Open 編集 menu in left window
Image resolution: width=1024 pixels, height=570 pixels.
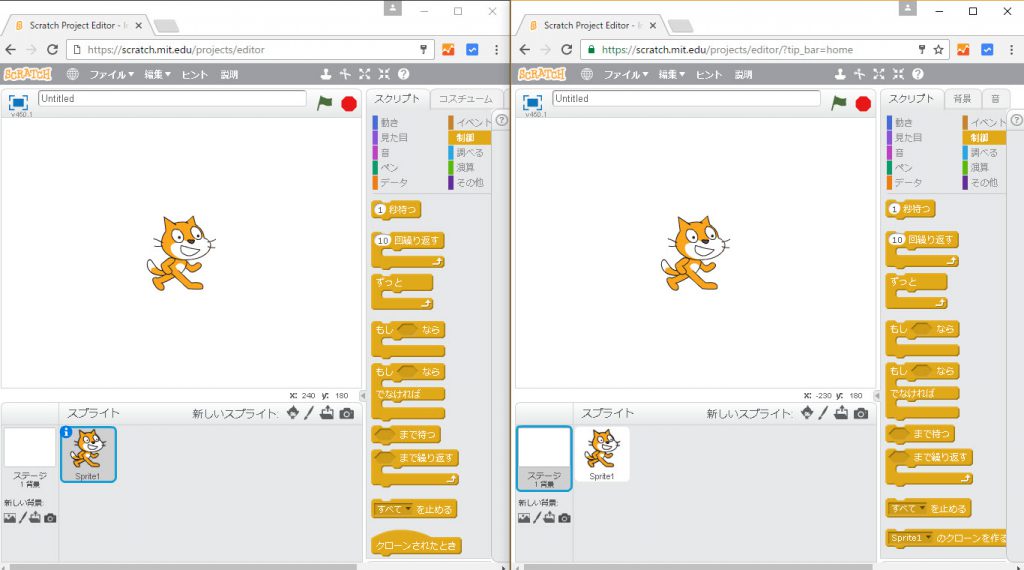(157, 74)
